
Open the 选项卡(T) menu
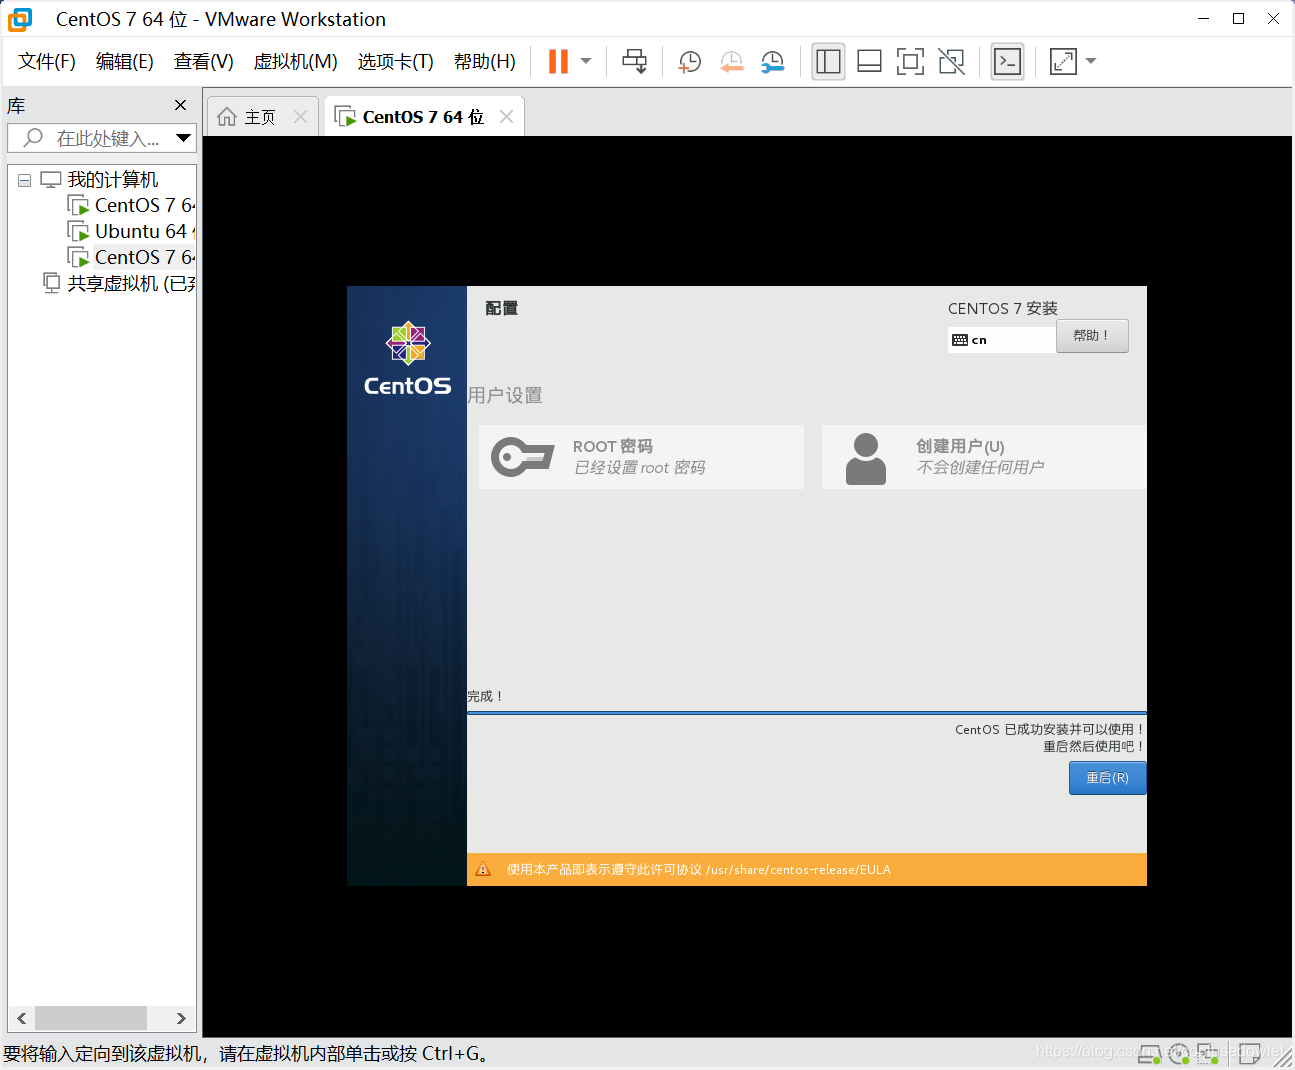tap(395, 62)
